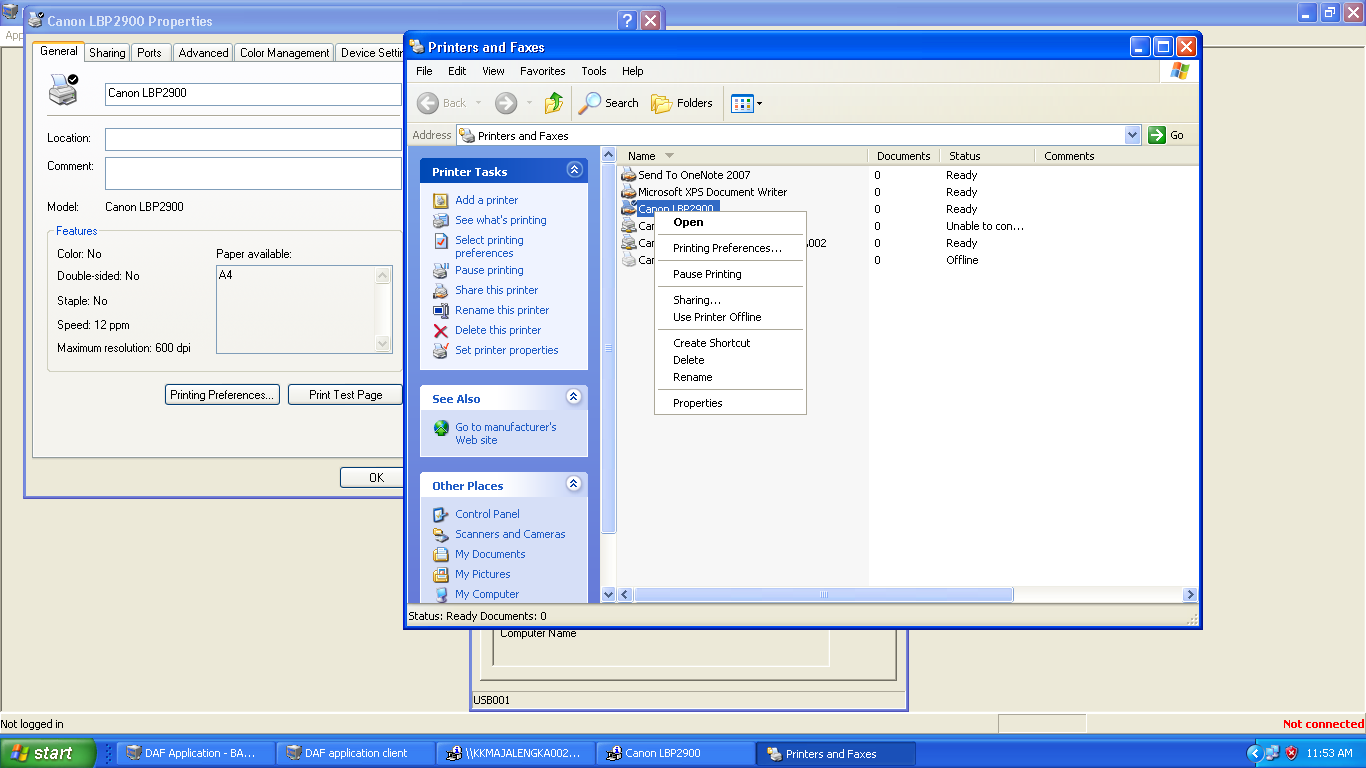
Task: Click the red Delete this printer icon
Action: pos(441,330)
